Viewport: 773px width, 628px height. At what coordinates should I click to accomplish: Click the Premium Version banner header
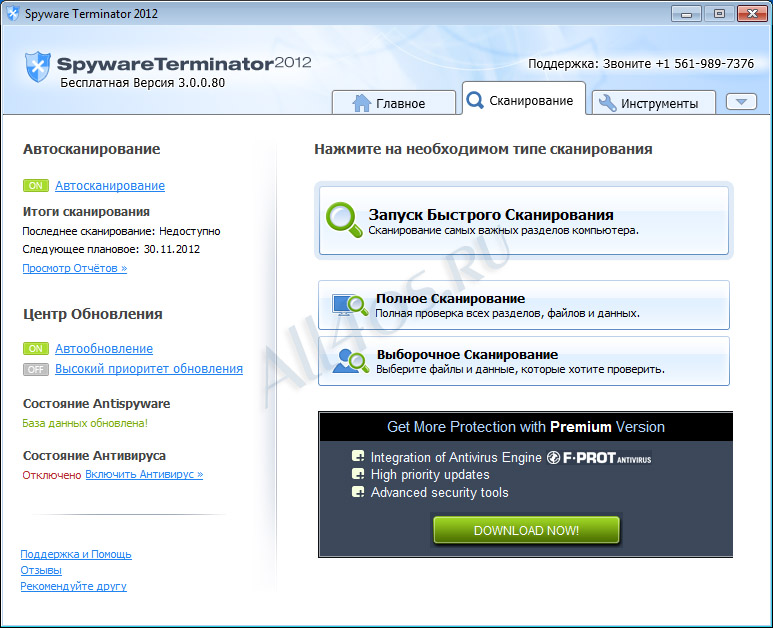tap(526, 426)
